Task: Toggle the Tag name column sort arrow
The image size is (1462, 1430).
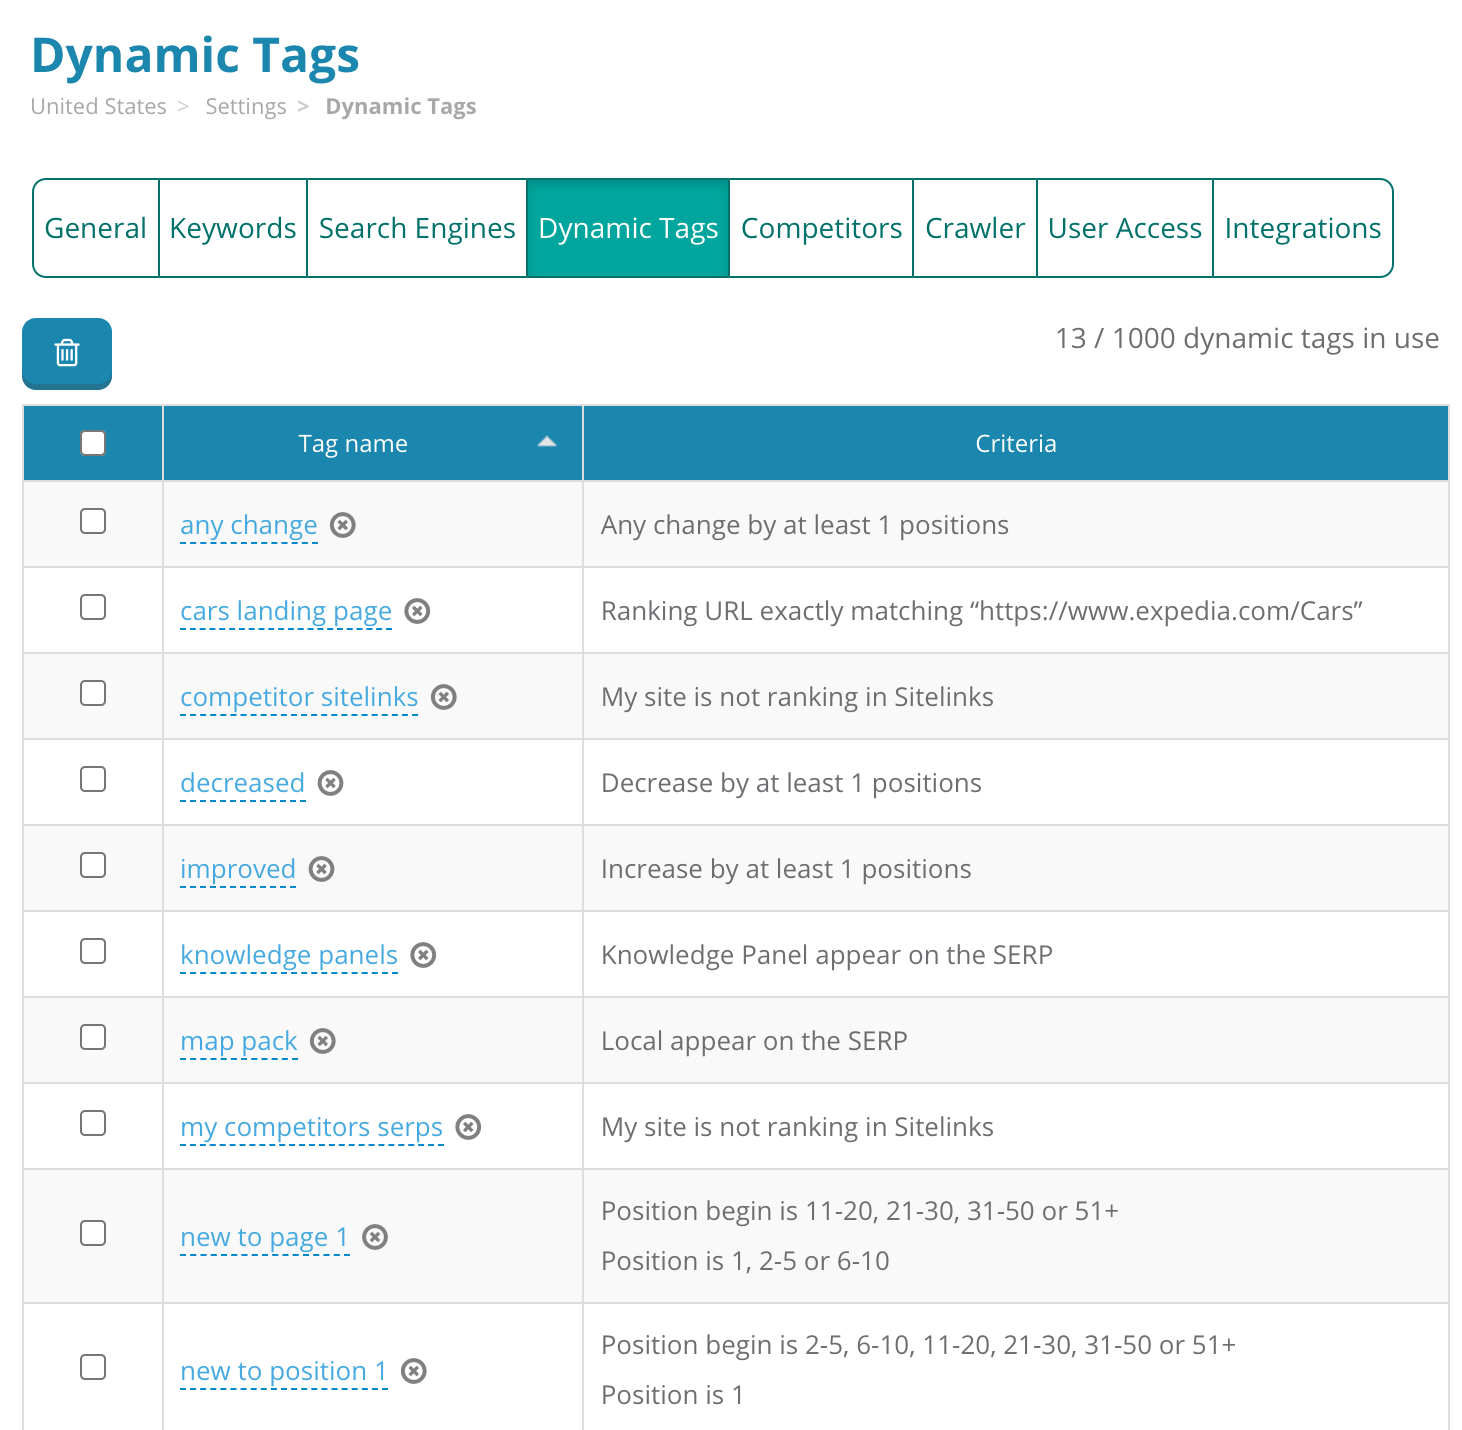Action: tap(546, 441)
